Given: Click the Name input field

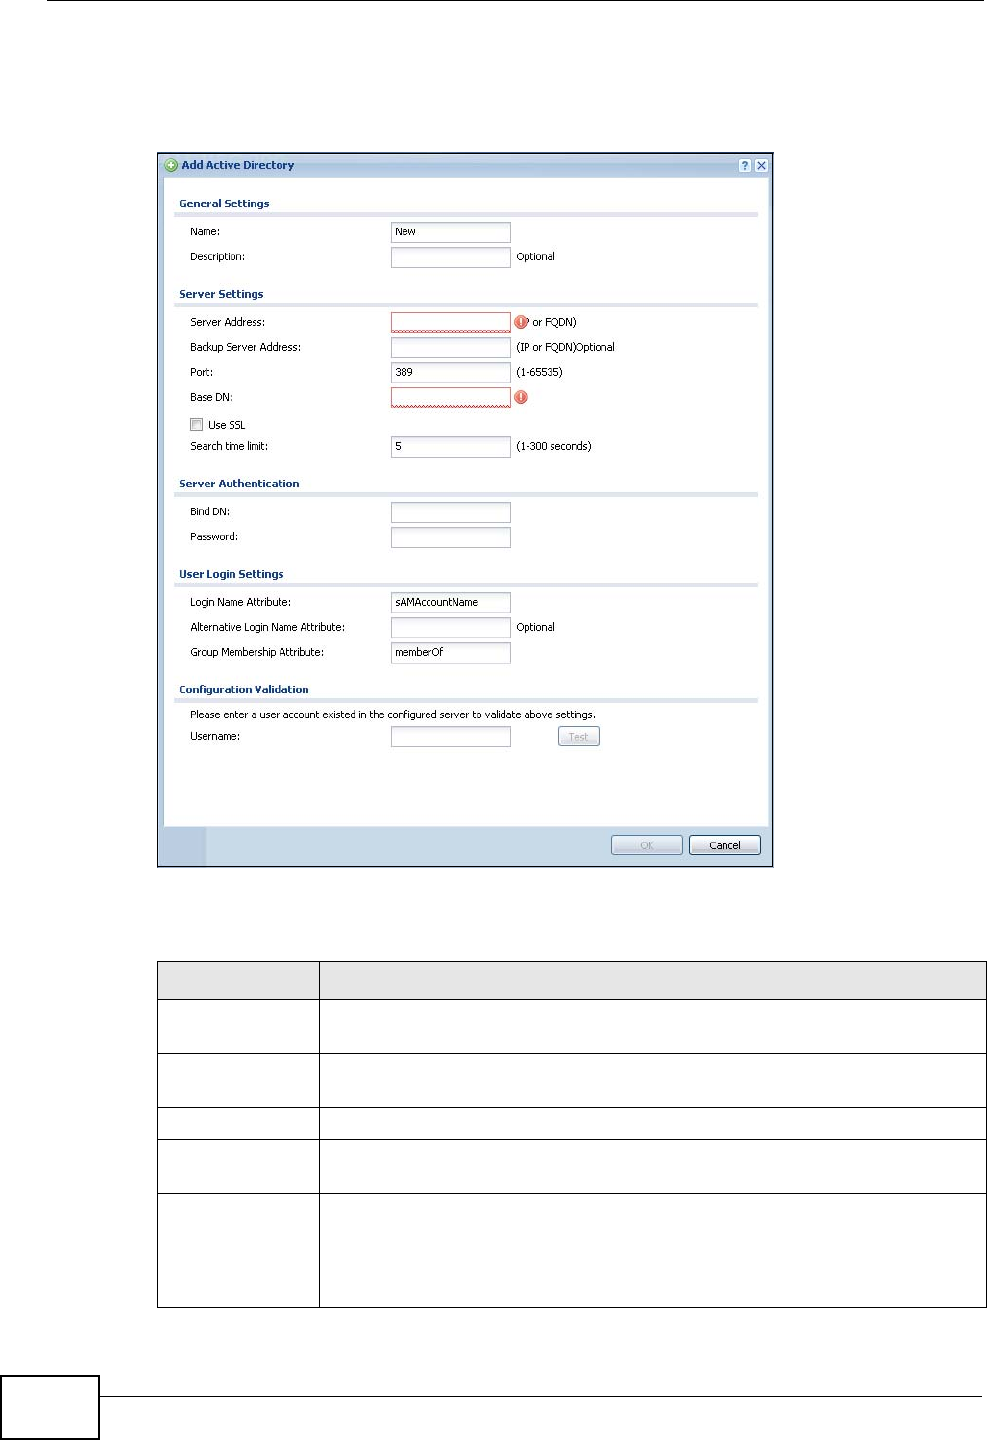Looking at the screenshot, I should 451,232.
